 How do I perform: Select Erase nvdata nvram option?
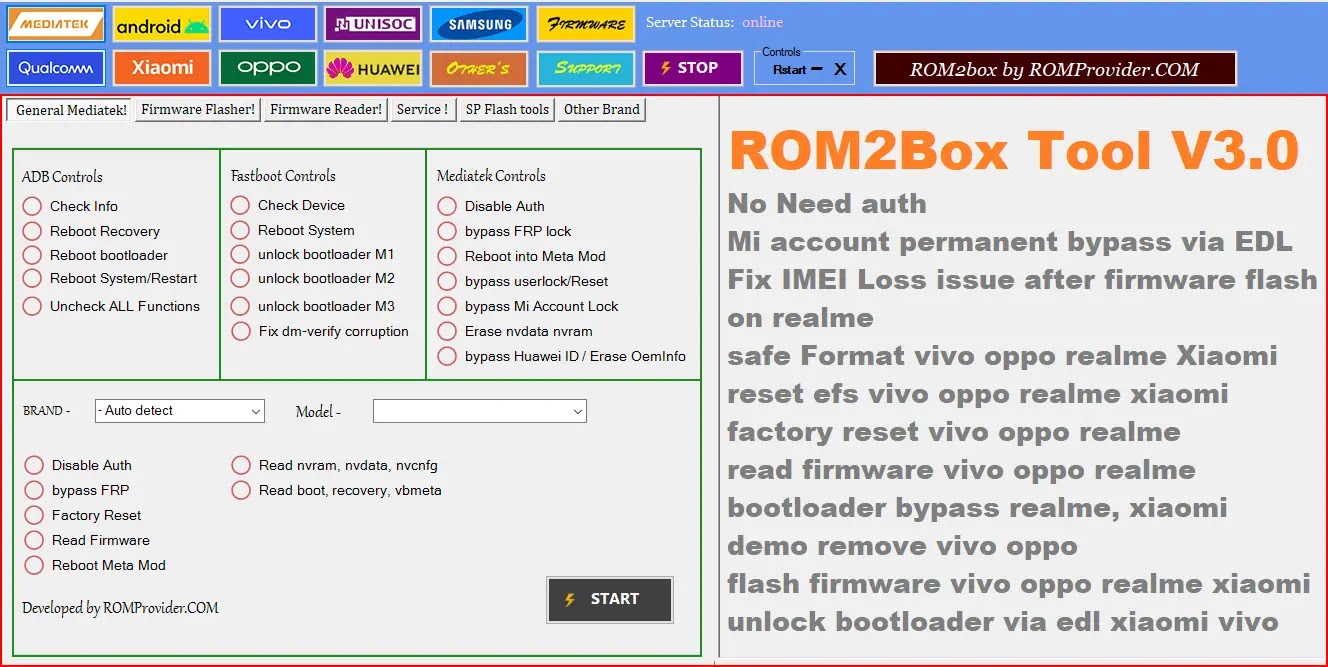click(515, 331)
